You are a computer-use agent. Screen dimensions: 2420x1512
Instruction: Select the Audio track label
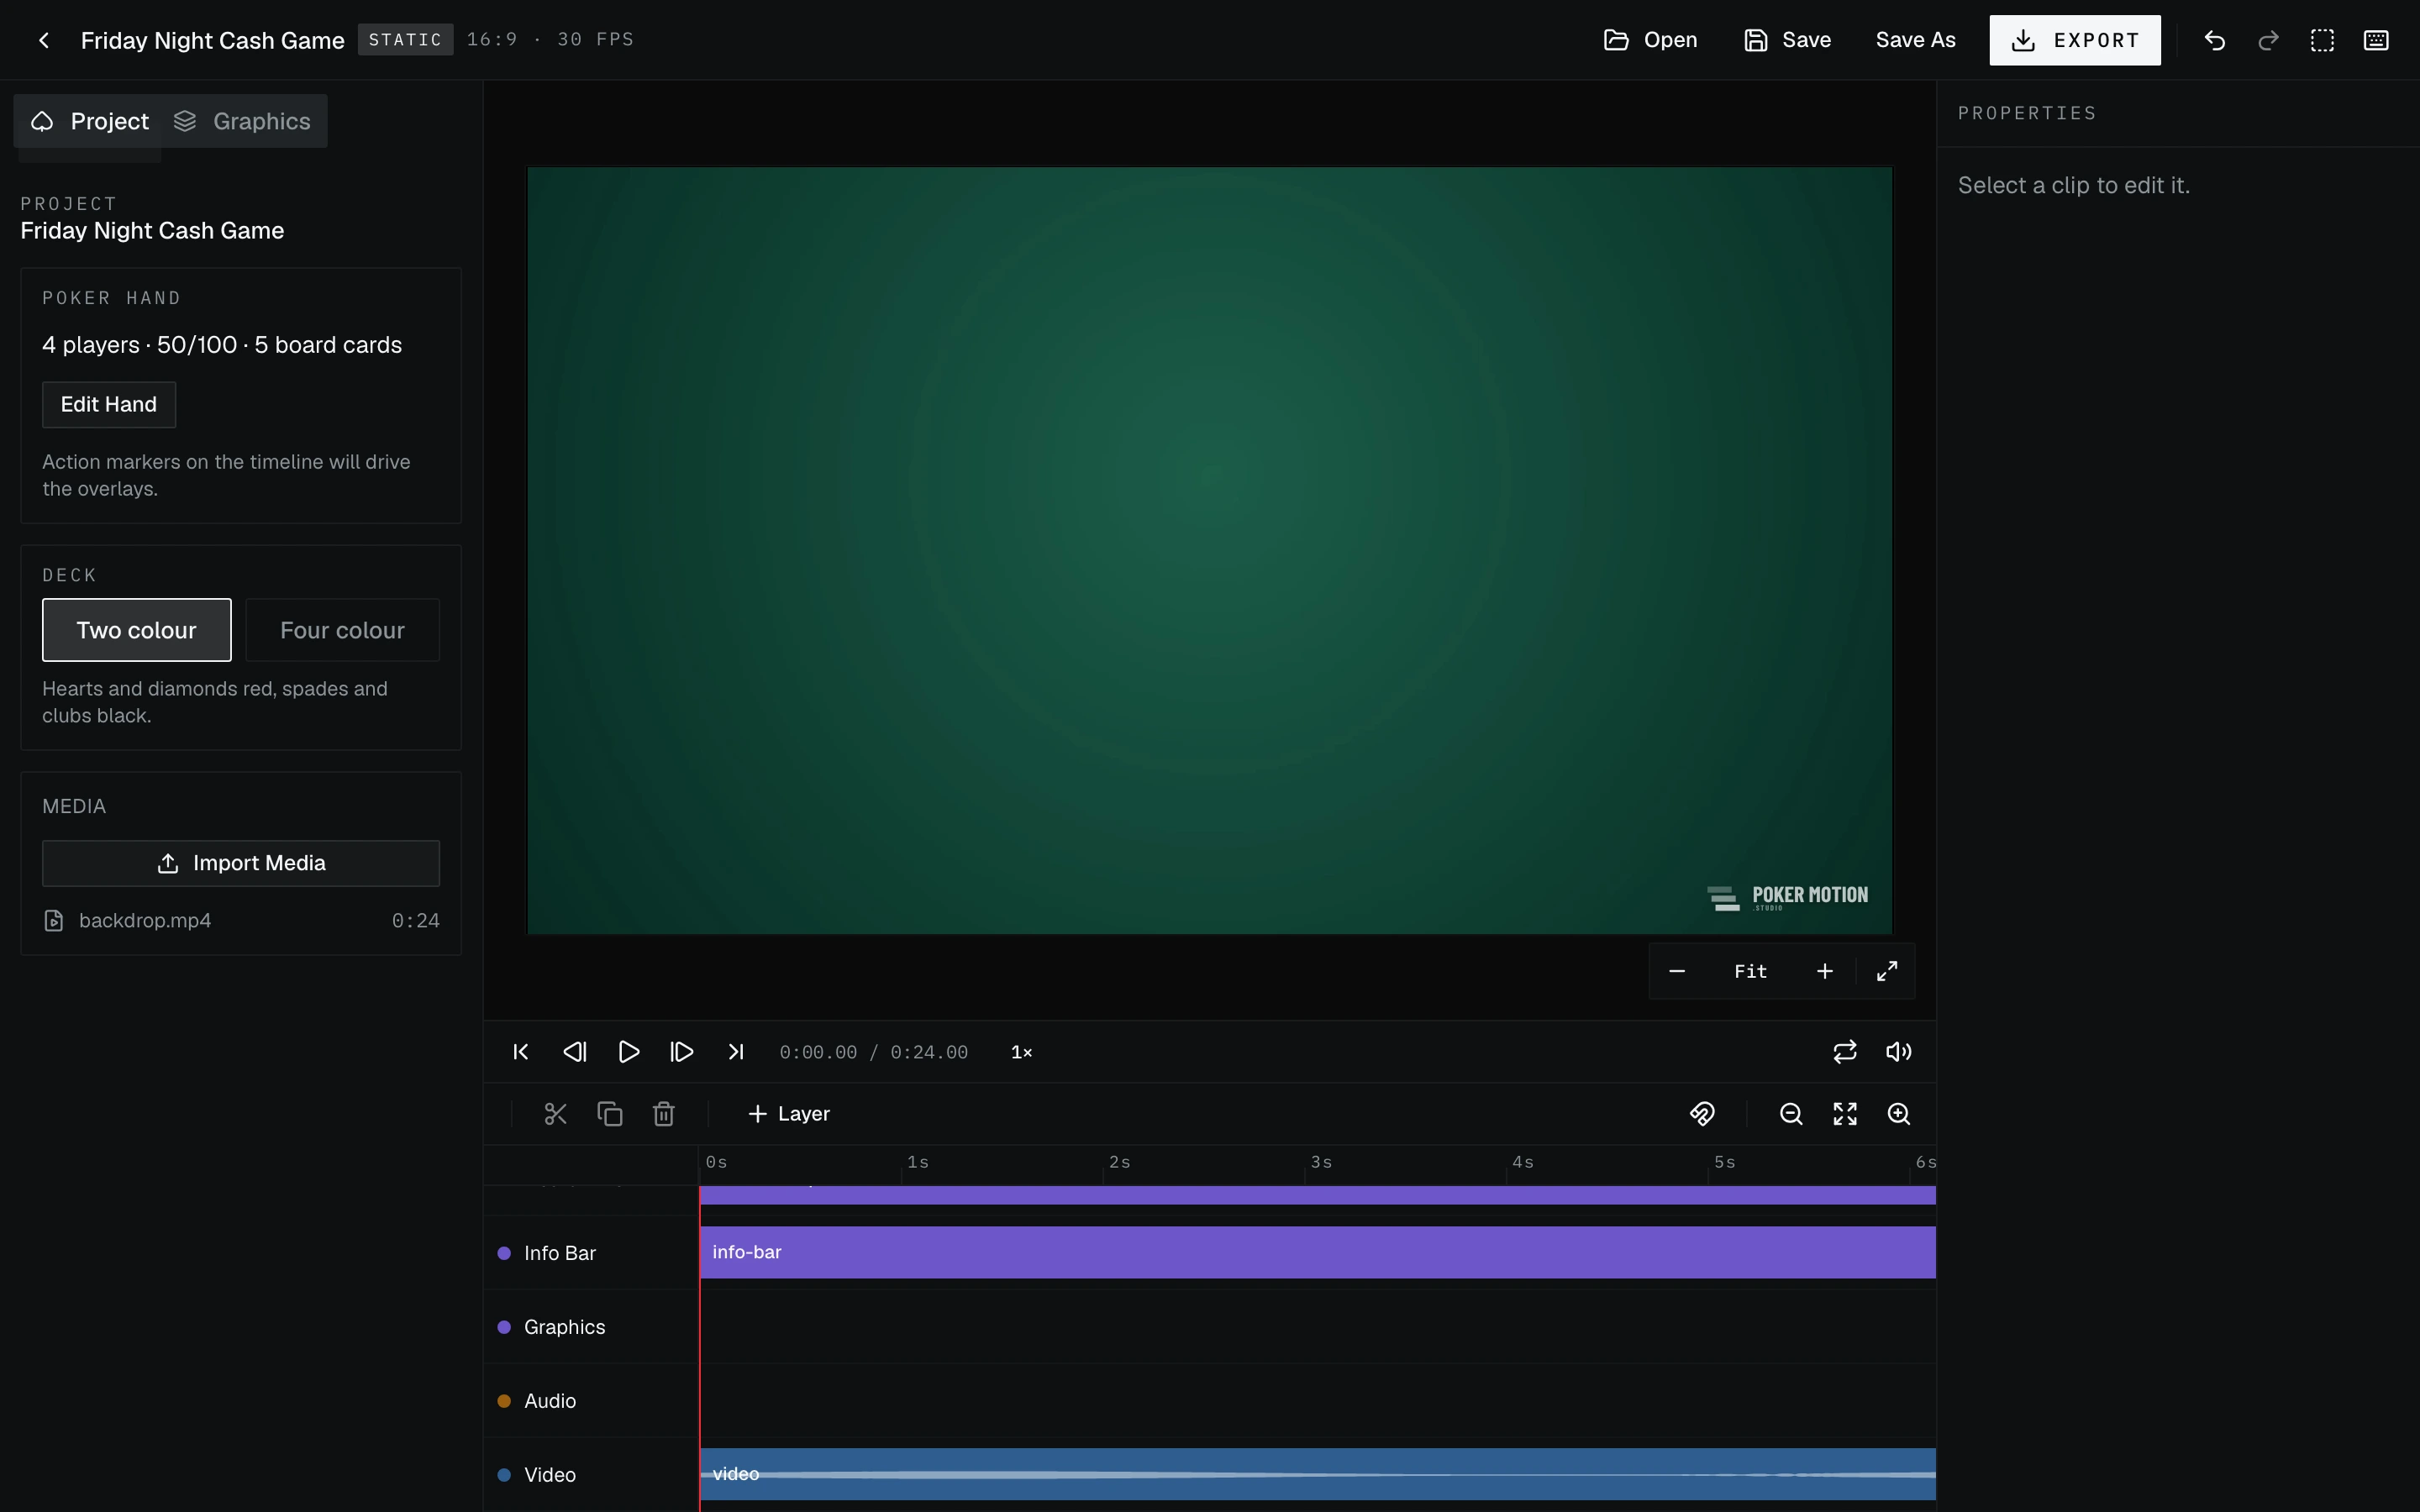pyautogui.click(x=550, y=1401)
